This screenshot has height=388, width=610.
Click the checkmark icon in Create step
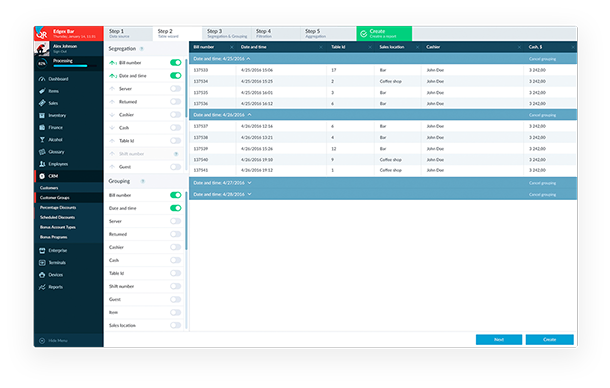(363, 34)
